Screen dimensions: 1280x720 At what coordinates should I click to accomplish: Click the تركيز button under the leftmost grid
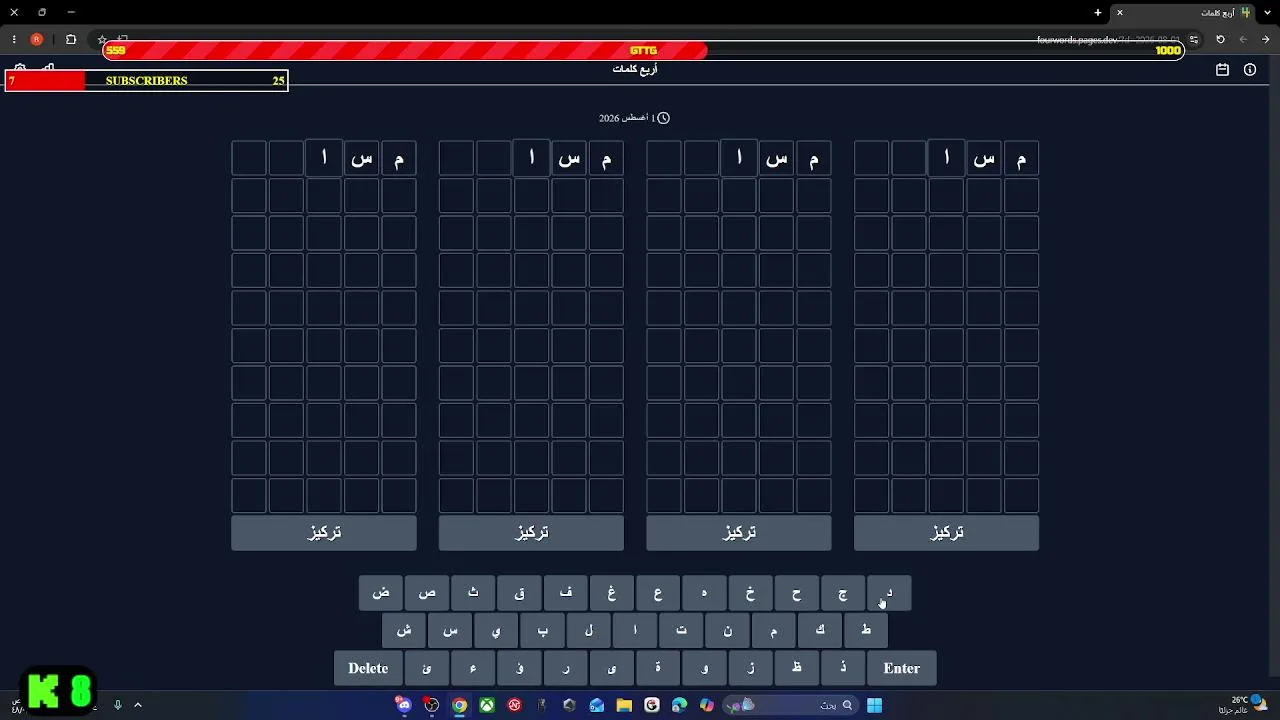(x=324, y=533)
